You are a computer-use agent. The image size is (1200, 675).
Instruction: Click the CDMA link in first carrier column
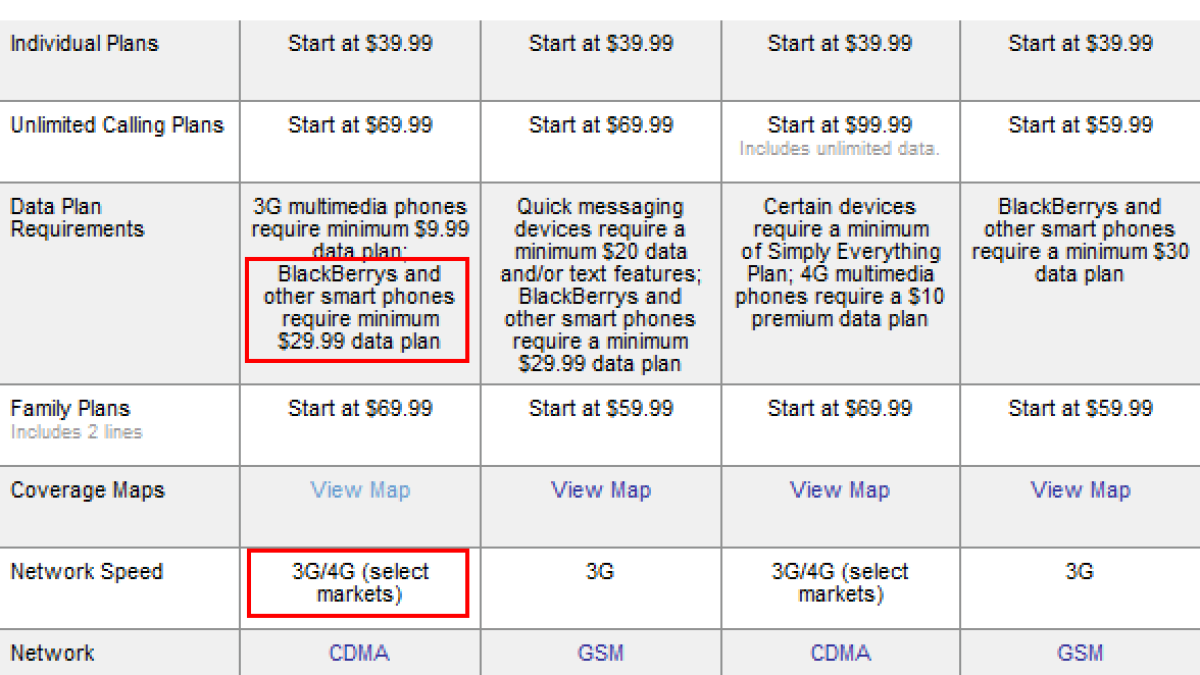pyautogui.click(x=359, y=653)
